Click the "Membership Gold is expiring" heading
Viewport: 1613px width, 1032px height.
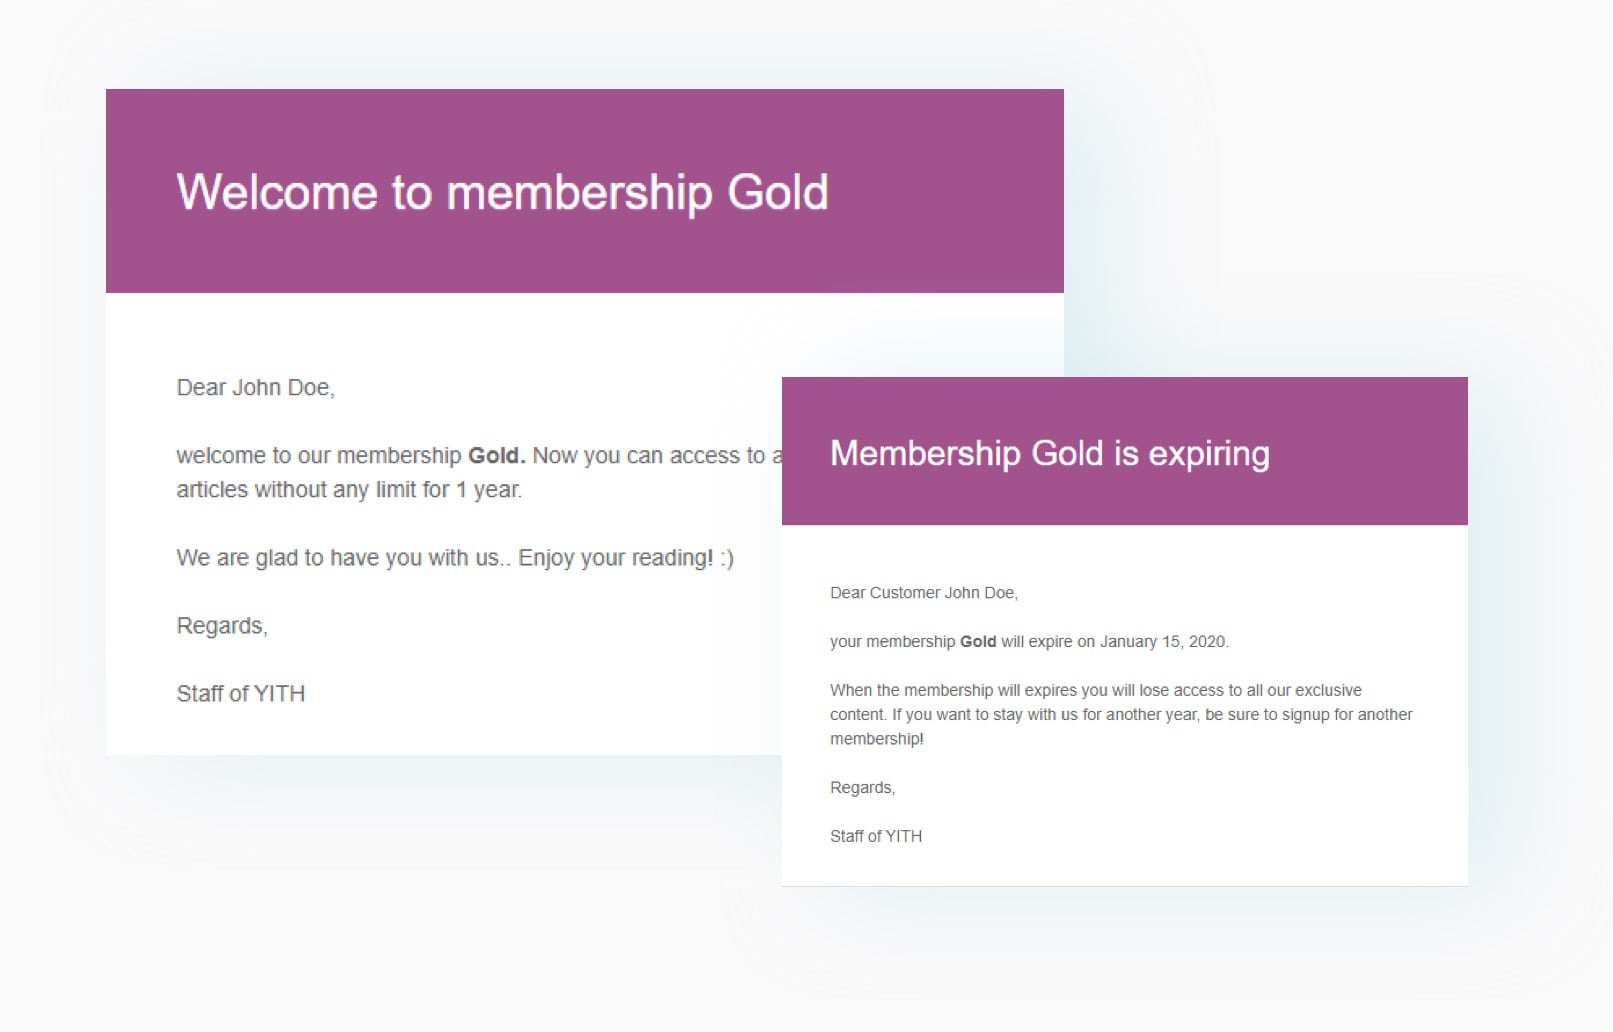(1049, 453)
